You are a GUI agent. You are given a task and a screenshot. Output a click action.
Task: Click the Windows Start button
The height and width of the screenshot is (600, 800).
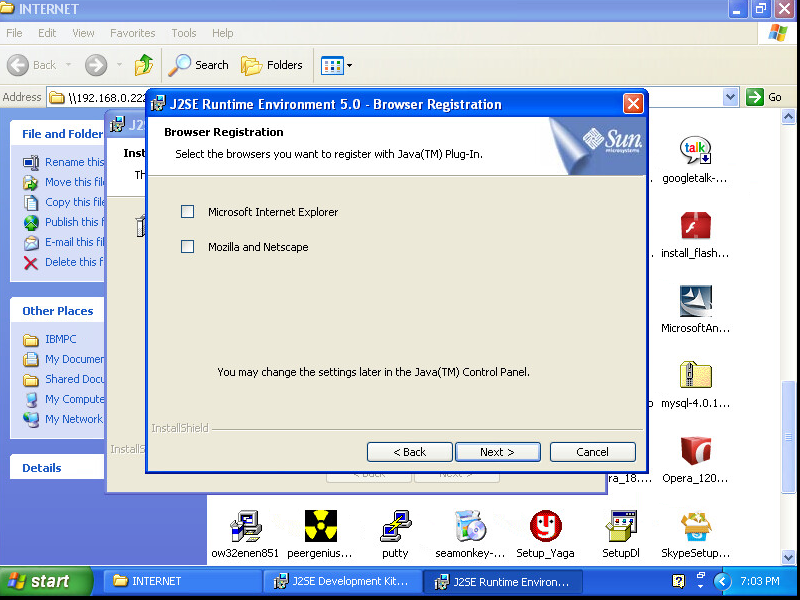click(x=40, y=581)
